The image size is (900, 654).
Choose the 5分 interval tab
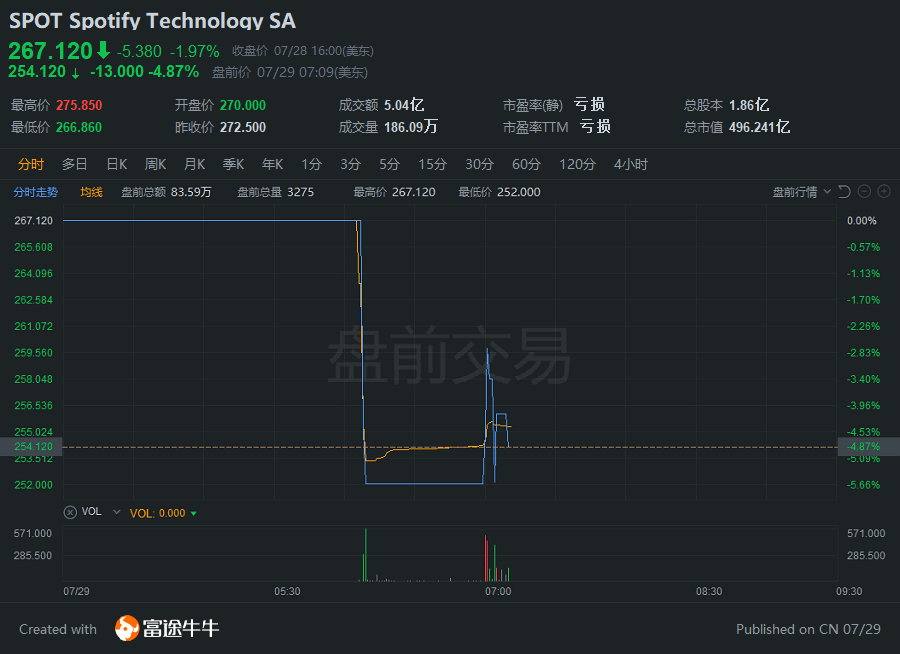click(389, 164)
